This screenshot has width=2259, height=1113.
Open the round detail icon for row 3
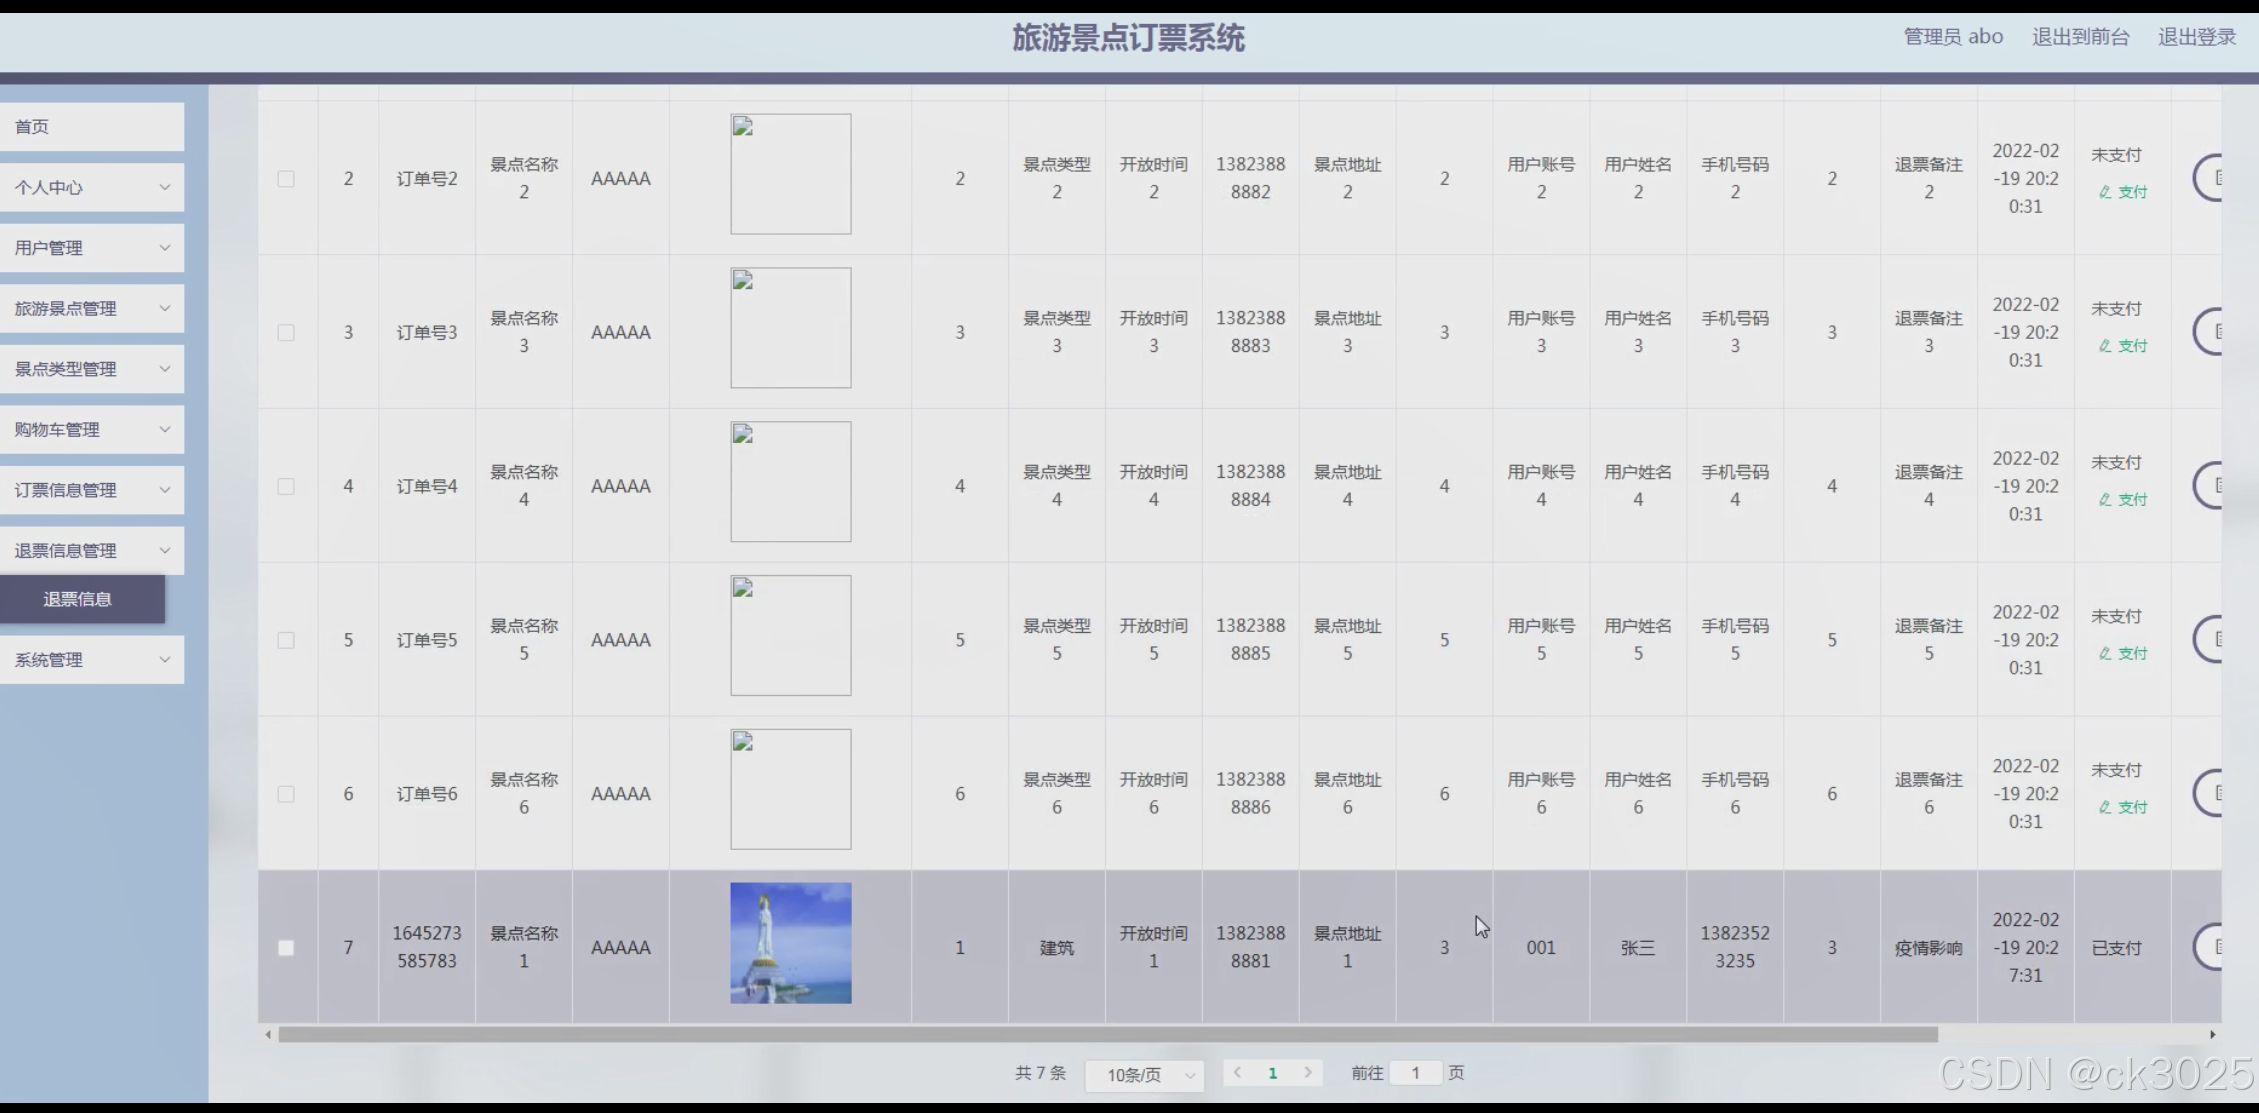point(2210,332)
